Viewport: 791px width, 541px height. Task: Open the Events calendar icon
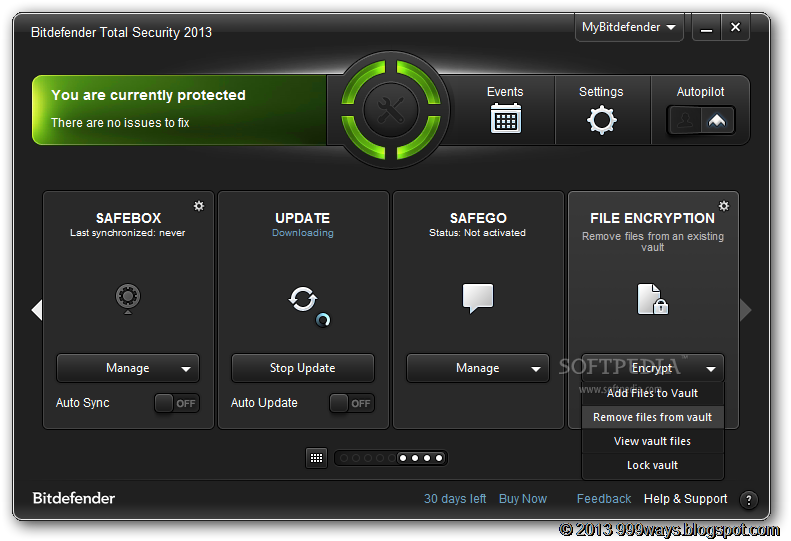click(505, 118)
